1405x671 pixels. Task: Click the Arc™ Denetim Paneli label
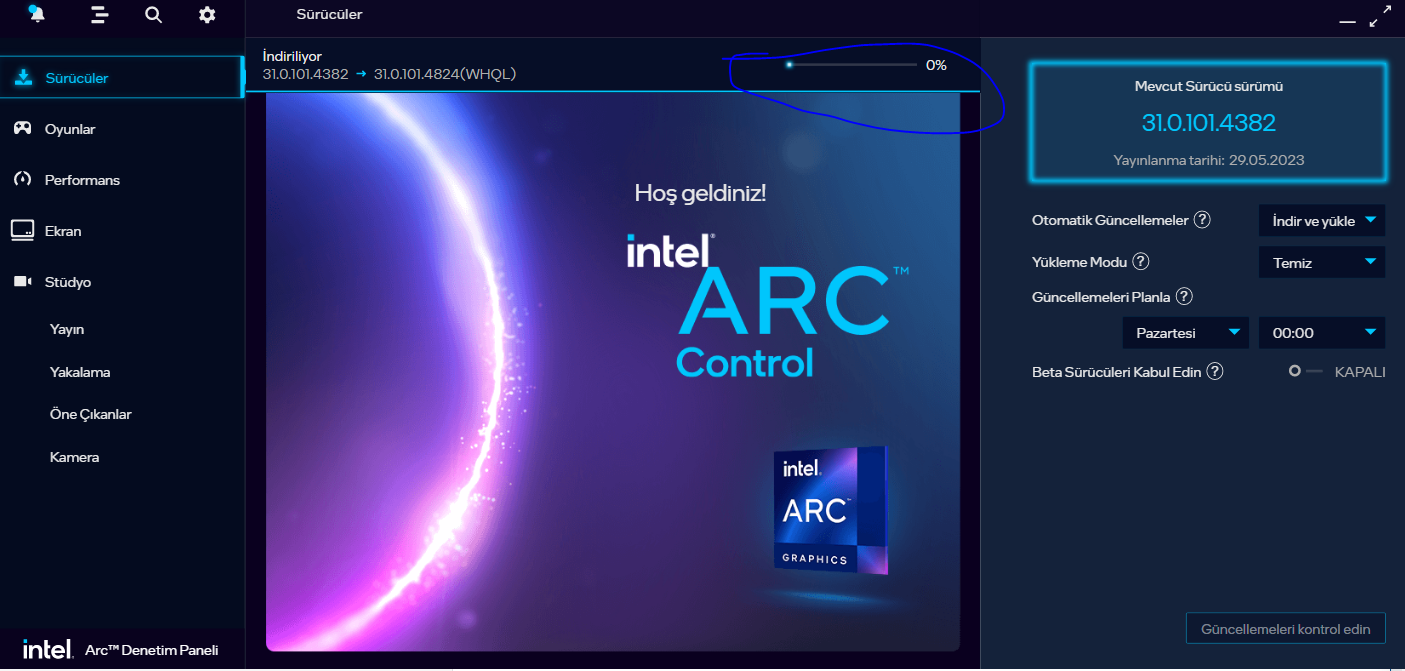coord(152,650)
